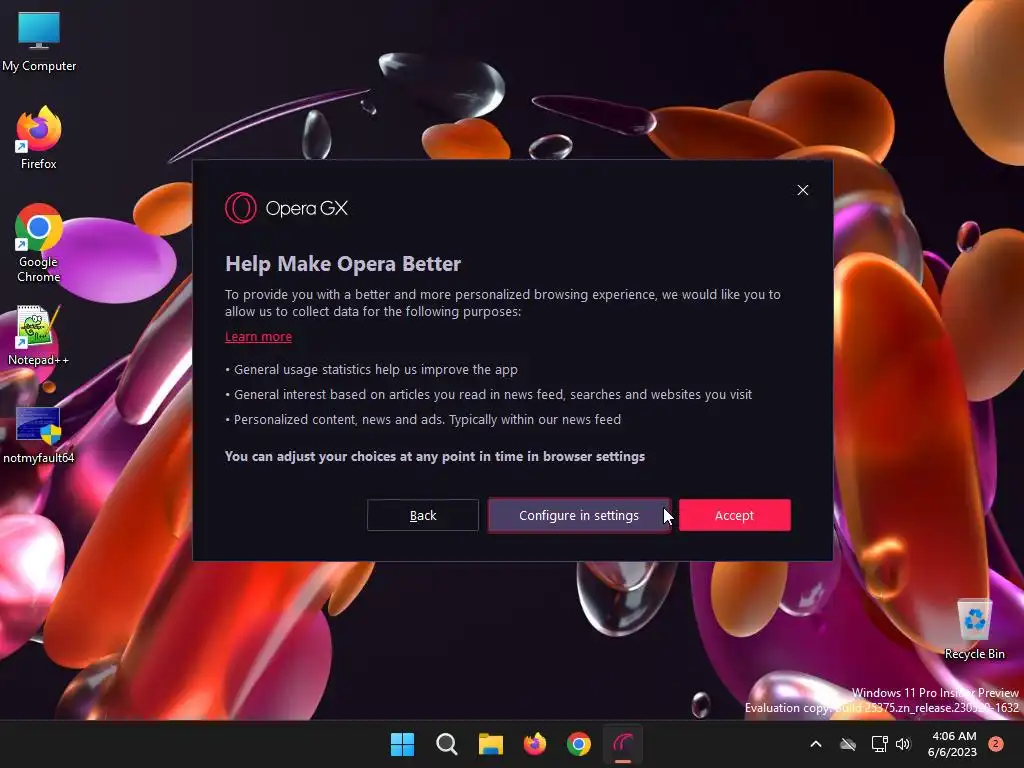This screenshot has height=768, width=1024.
Task: Click the Opera GX installer taskbar icon
Action: tap(623, 744)
